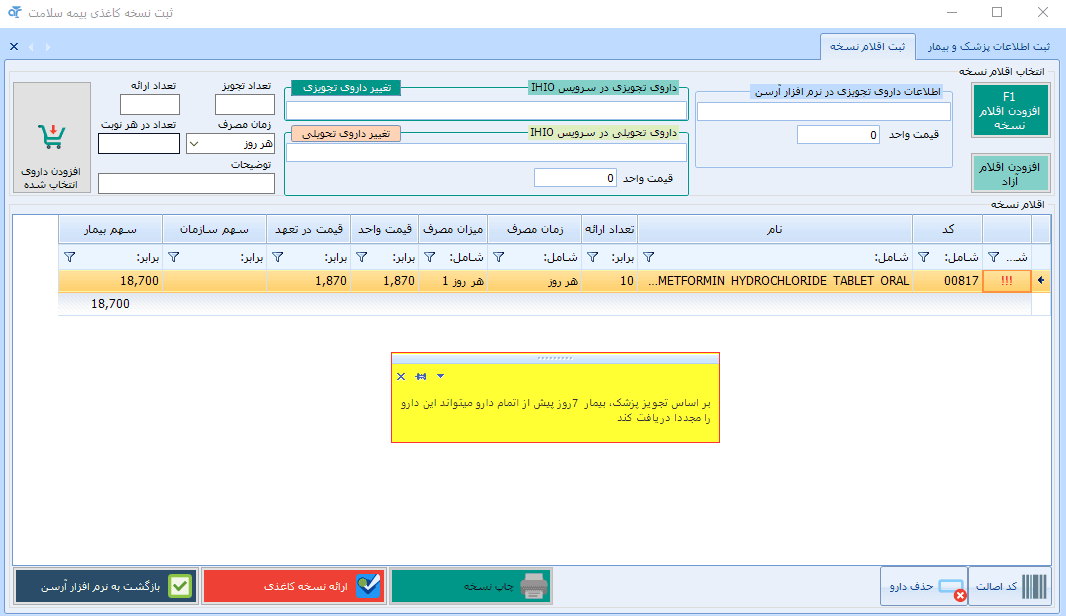Open filter for میزان مصرف column
1066x616 pixels.
pyautogui.click(x=430, y=257)
